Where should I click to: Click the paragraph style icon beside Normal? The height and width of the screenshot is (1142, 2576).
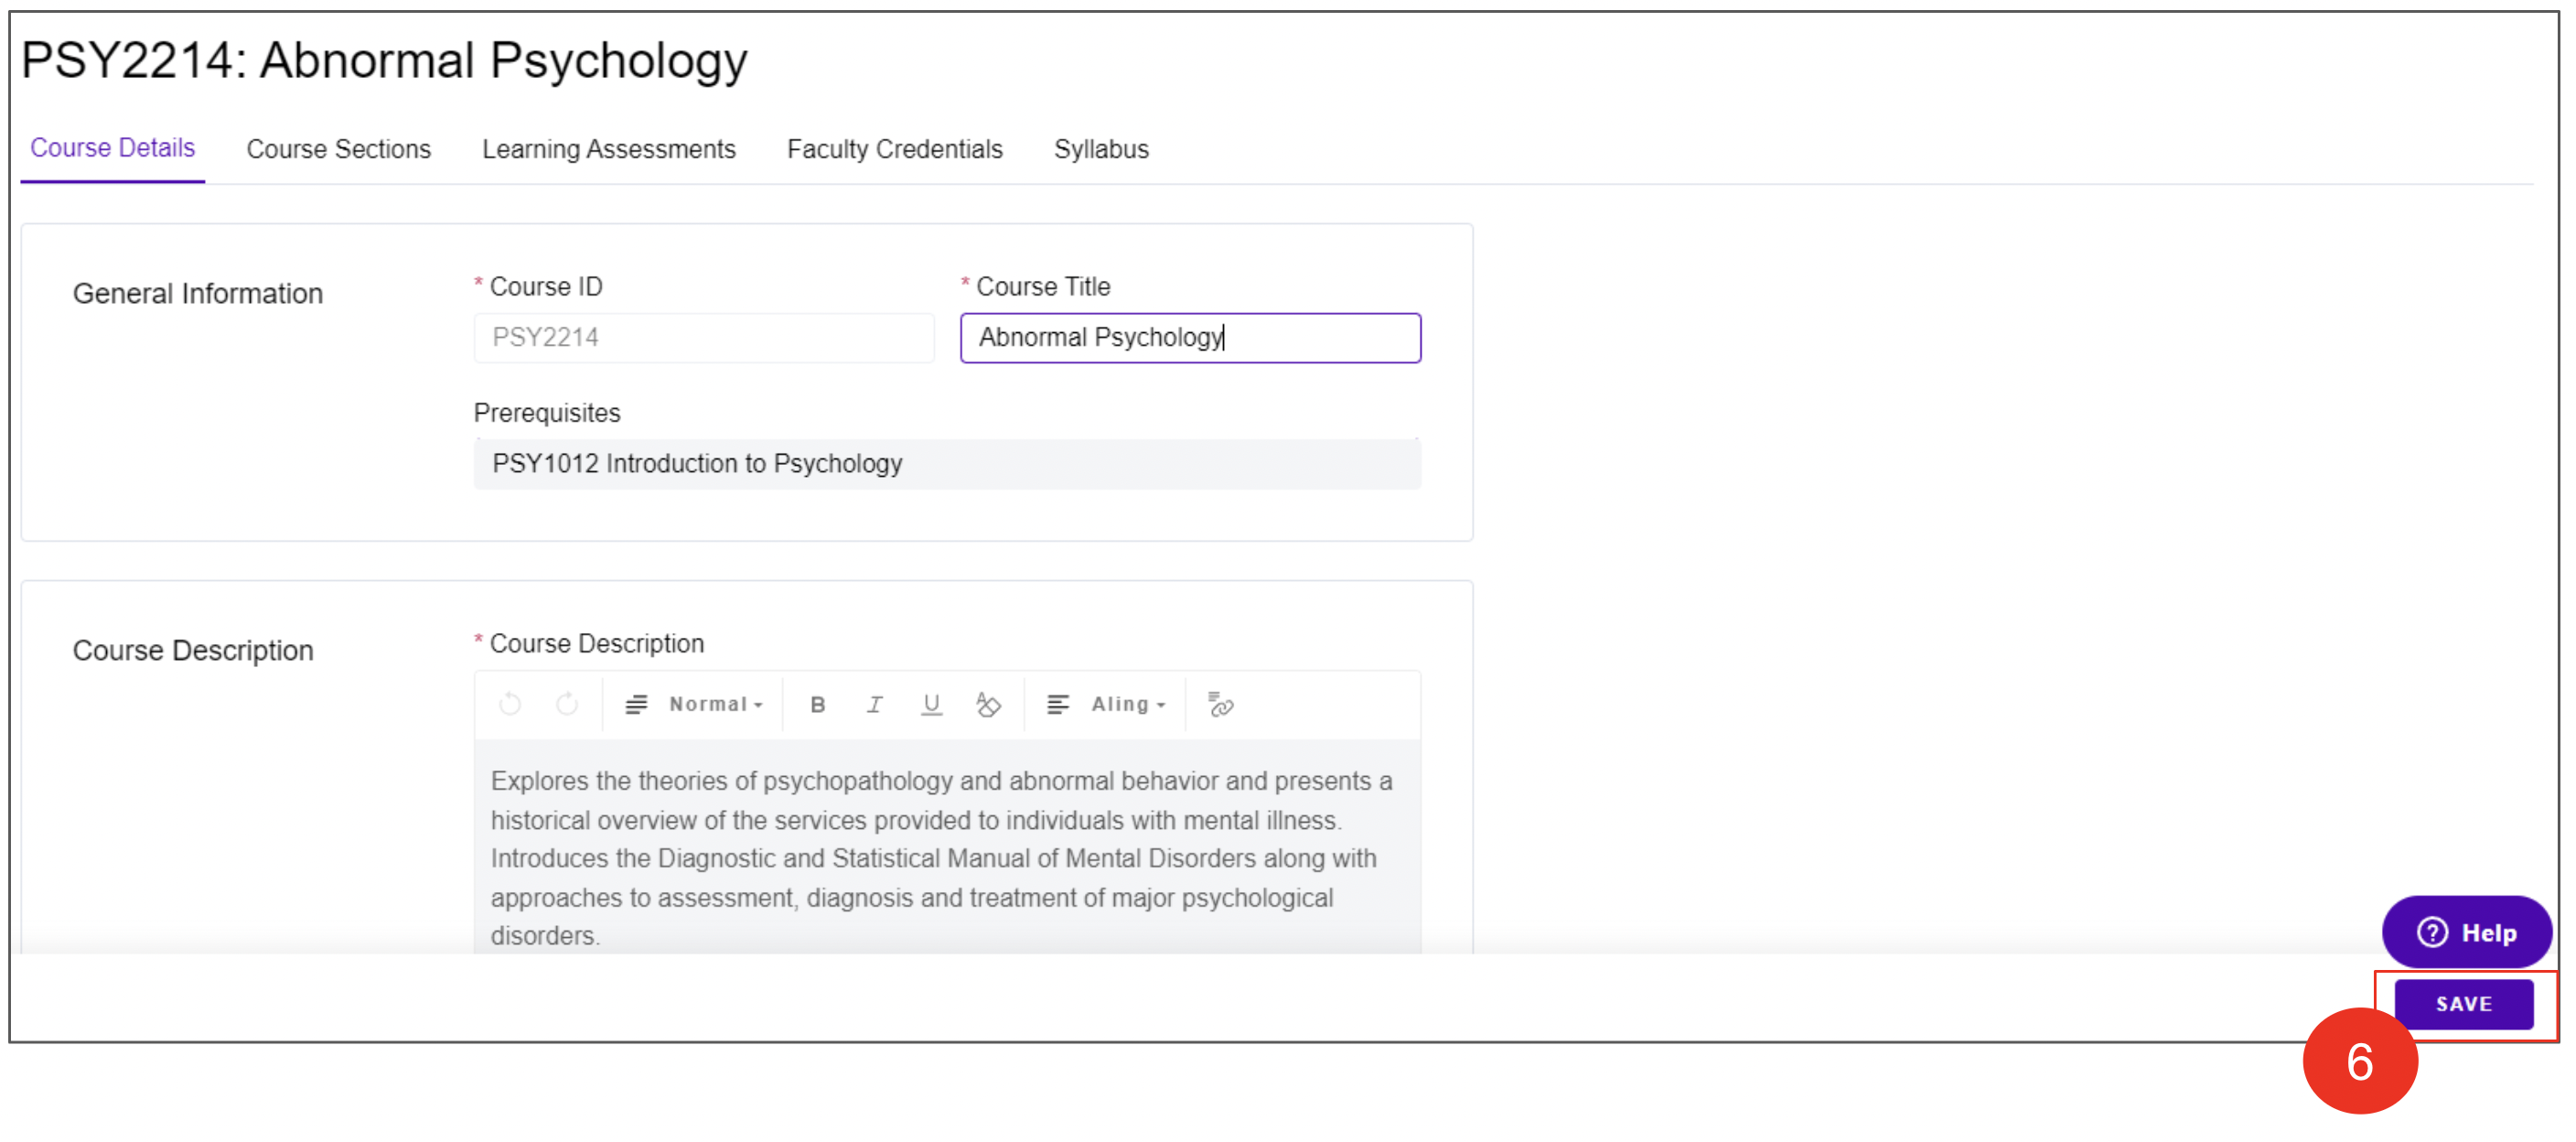[x=636, y=705]
